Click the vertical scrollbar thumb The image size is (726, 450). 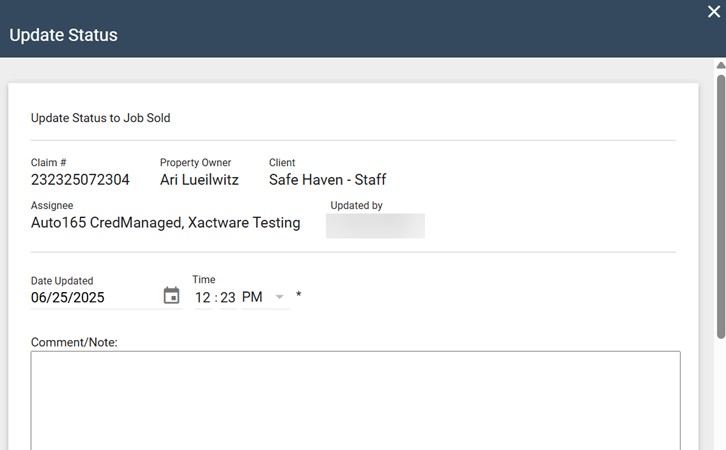click(720, 200)
